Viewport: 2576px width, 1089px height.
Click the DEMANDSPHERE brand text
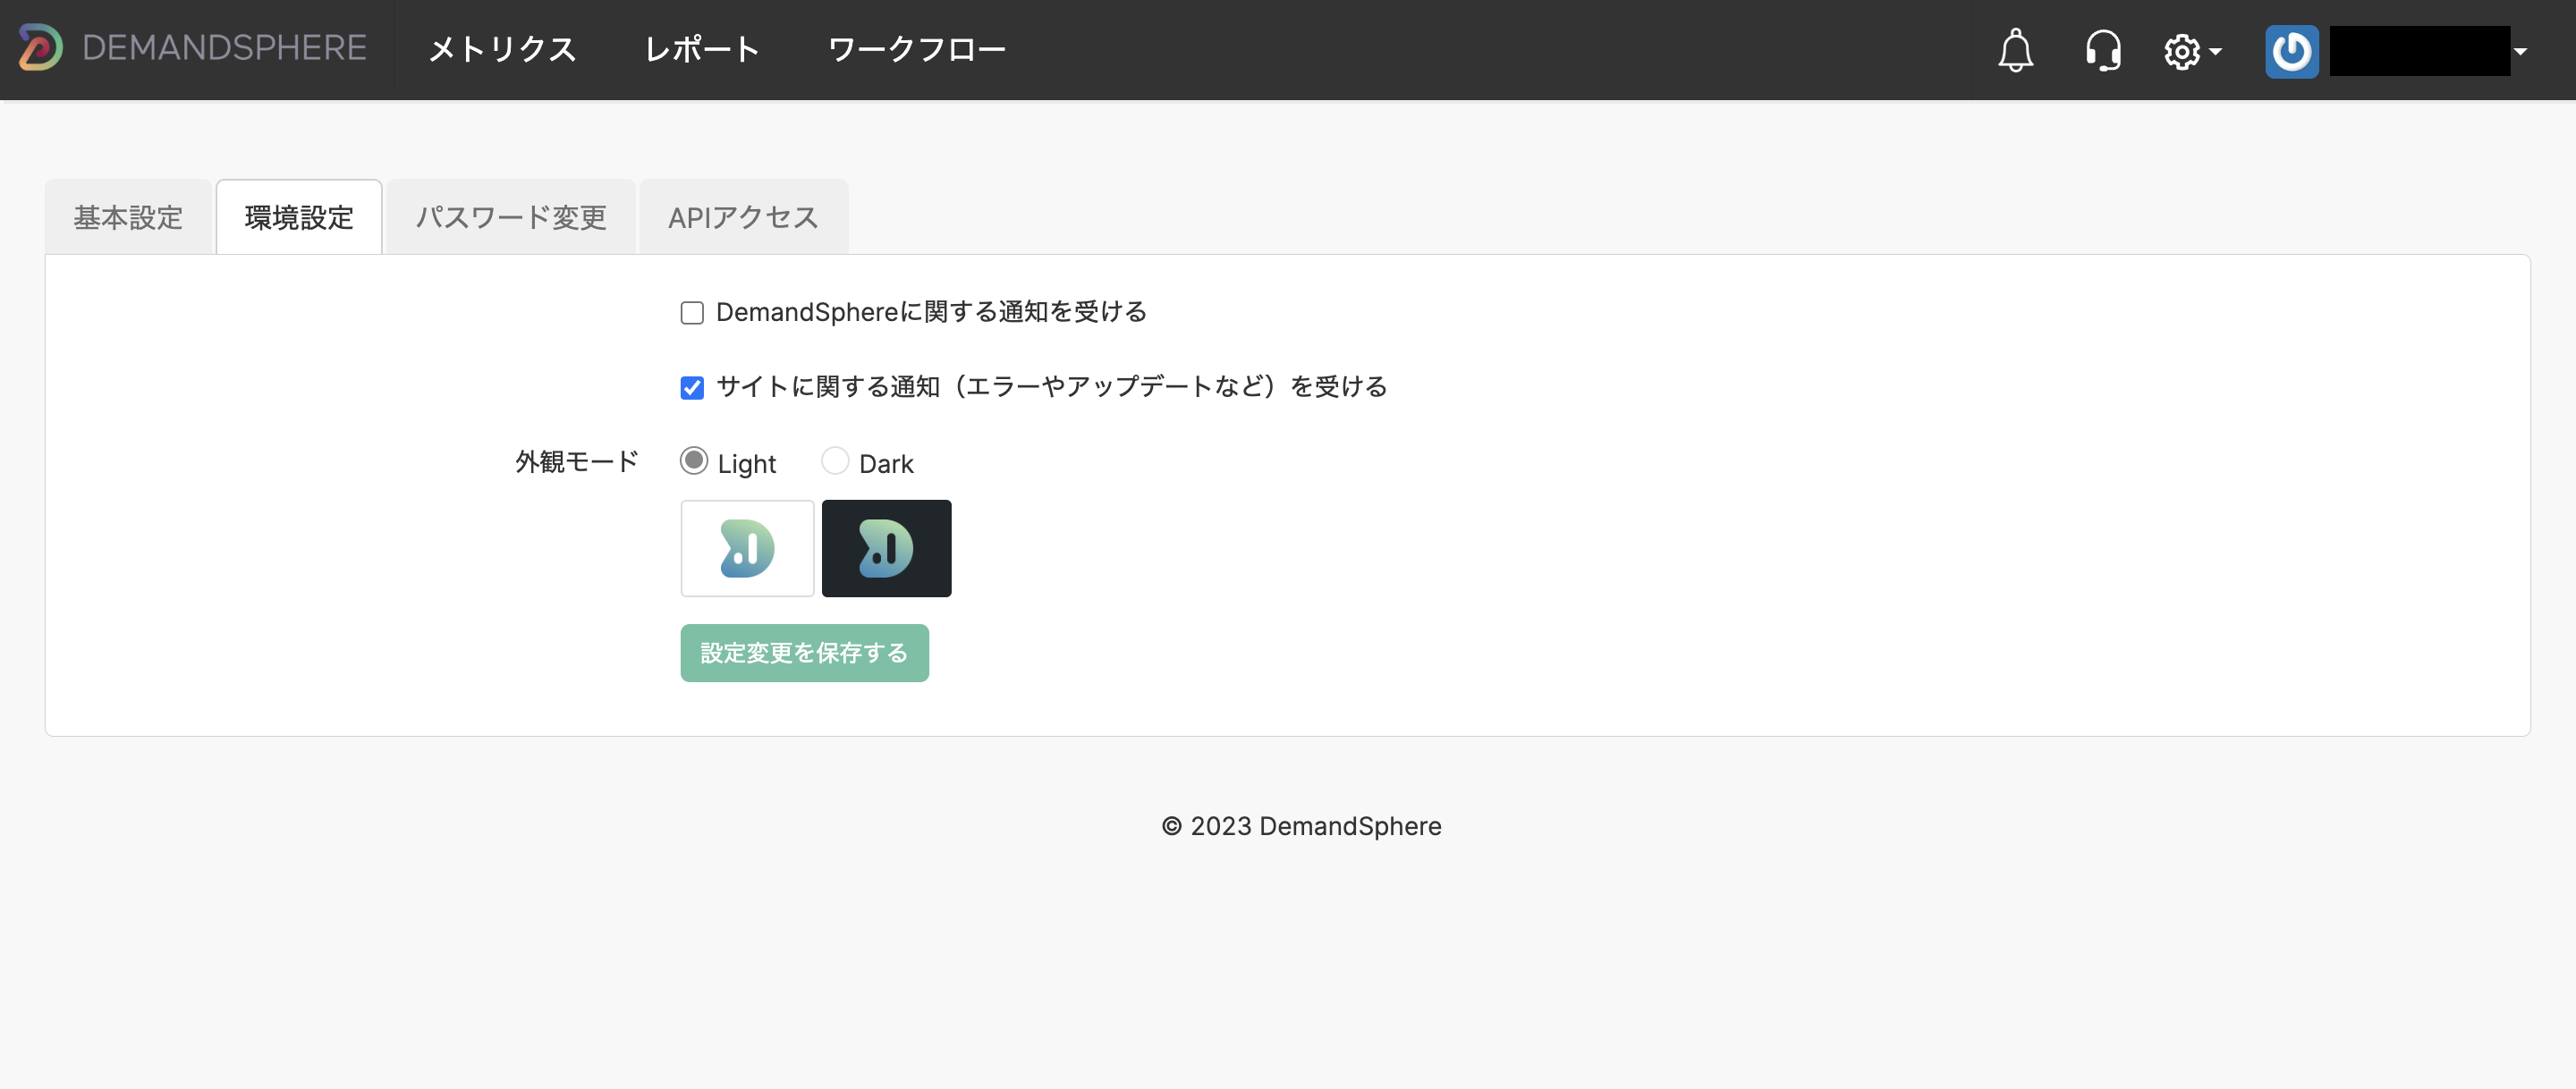pyautogui.click(x=224, y=48)
